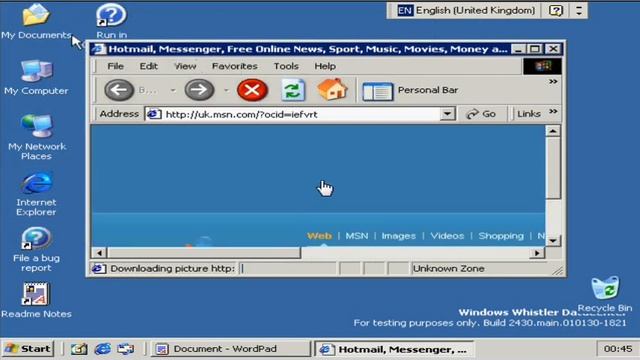Open the View menu

[185, 66]
